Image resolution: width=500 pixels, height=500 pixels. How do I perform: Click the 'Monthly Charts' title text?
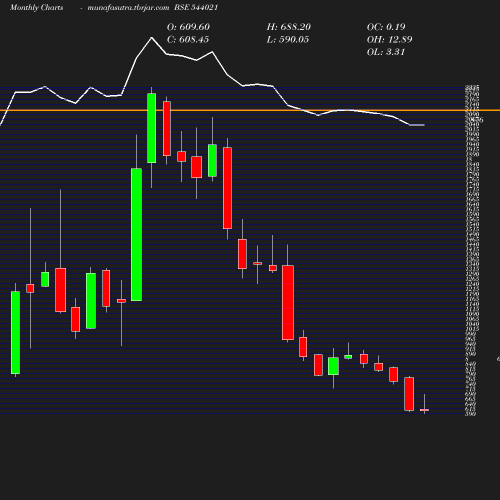[x=37, y=7]
